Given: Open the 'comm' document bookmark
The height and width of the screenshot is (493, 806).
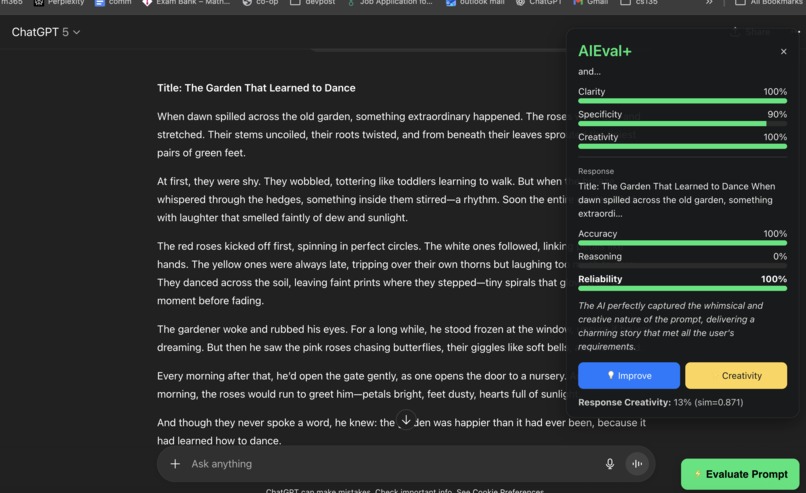Looking at the screenshot, I should click(x=113, y=3).
